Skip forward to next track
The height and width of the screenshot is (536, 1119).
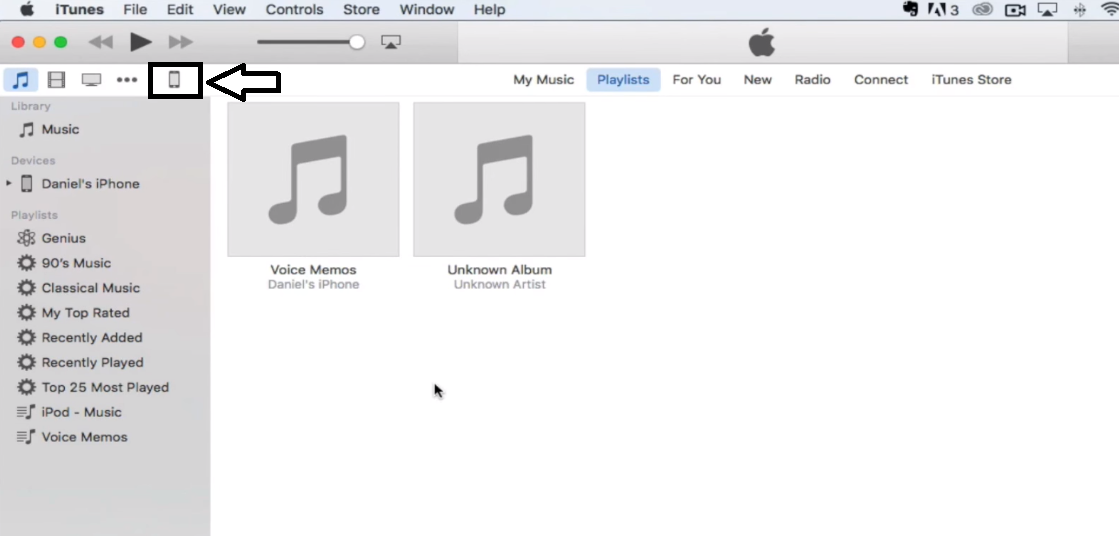coord(181,42)
